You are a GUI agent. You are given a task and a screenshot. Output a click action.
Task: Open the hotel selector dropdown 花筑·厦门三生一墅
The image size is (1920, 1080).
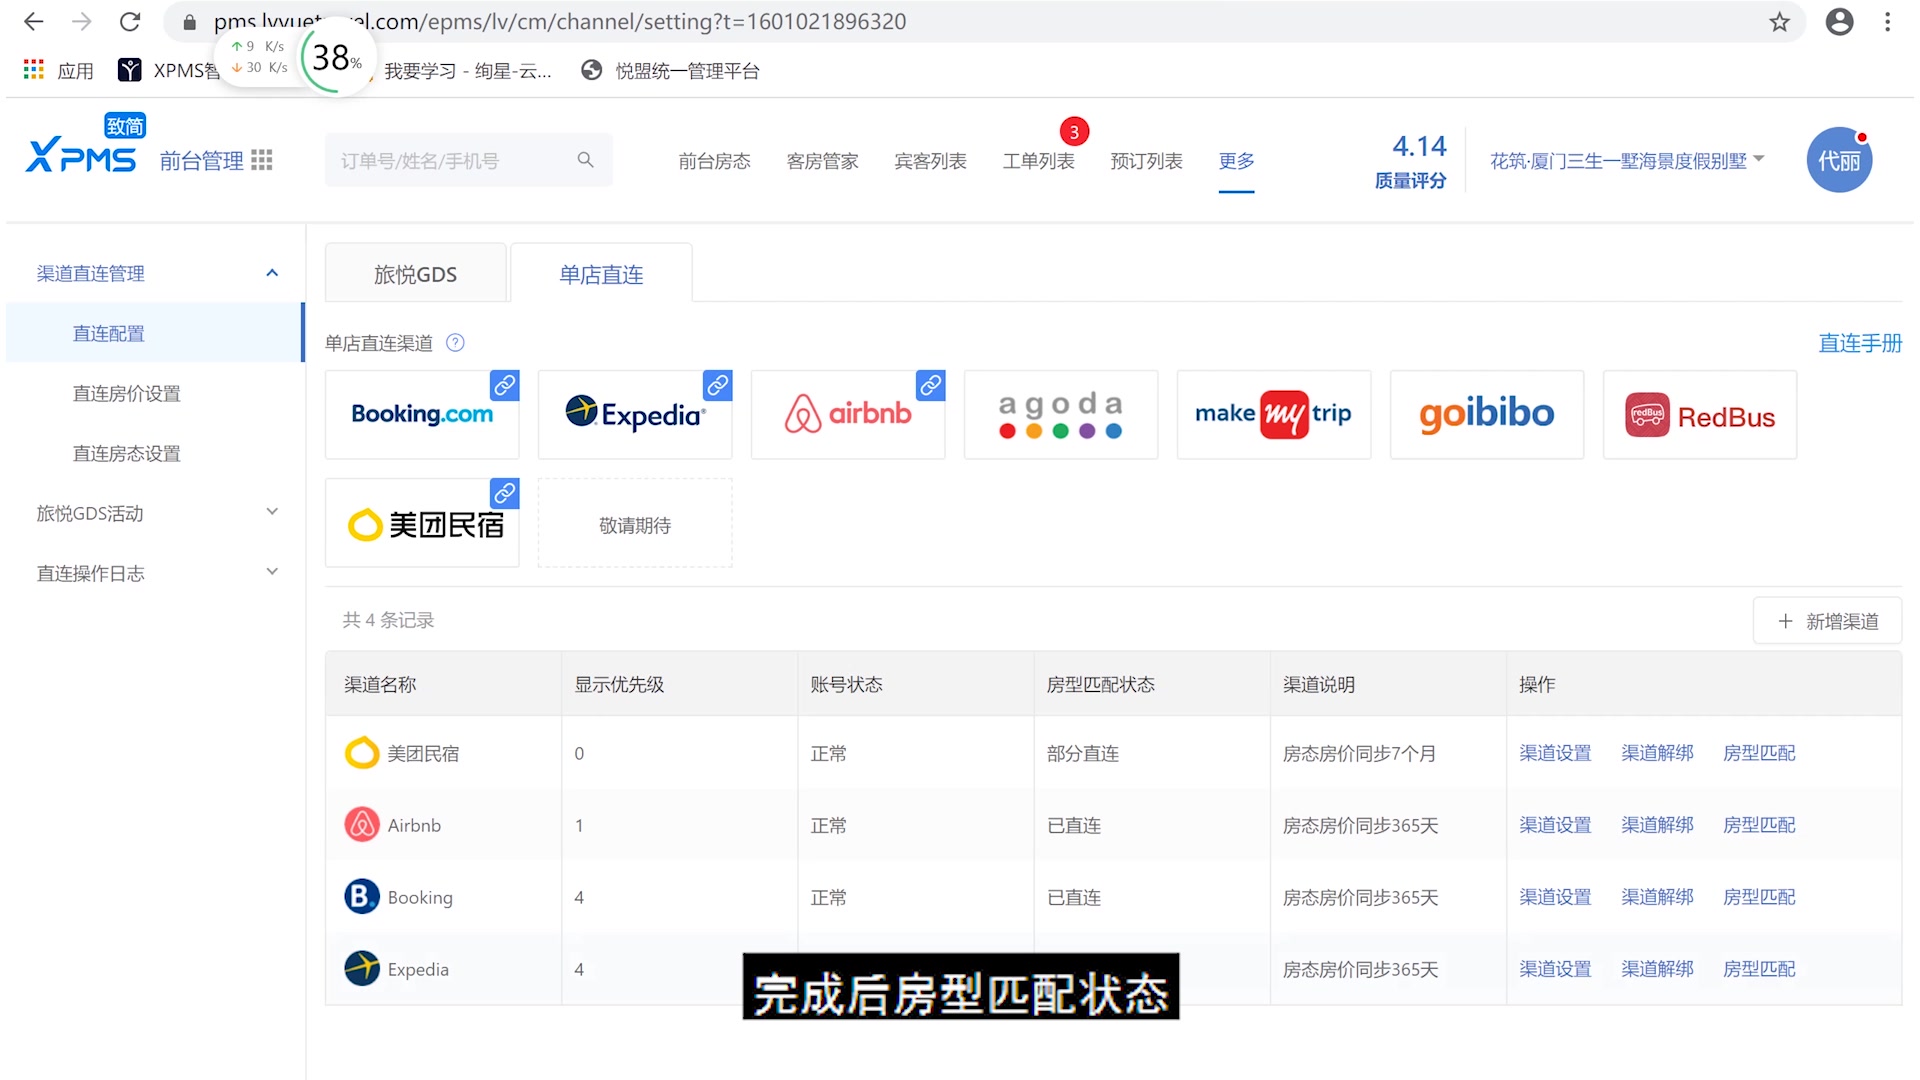[x=1627, y=161]
